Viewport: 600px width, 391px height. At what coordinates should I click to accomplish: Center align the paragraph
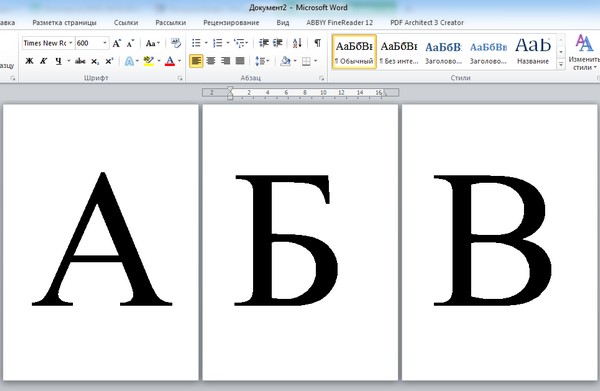point(211,61)
